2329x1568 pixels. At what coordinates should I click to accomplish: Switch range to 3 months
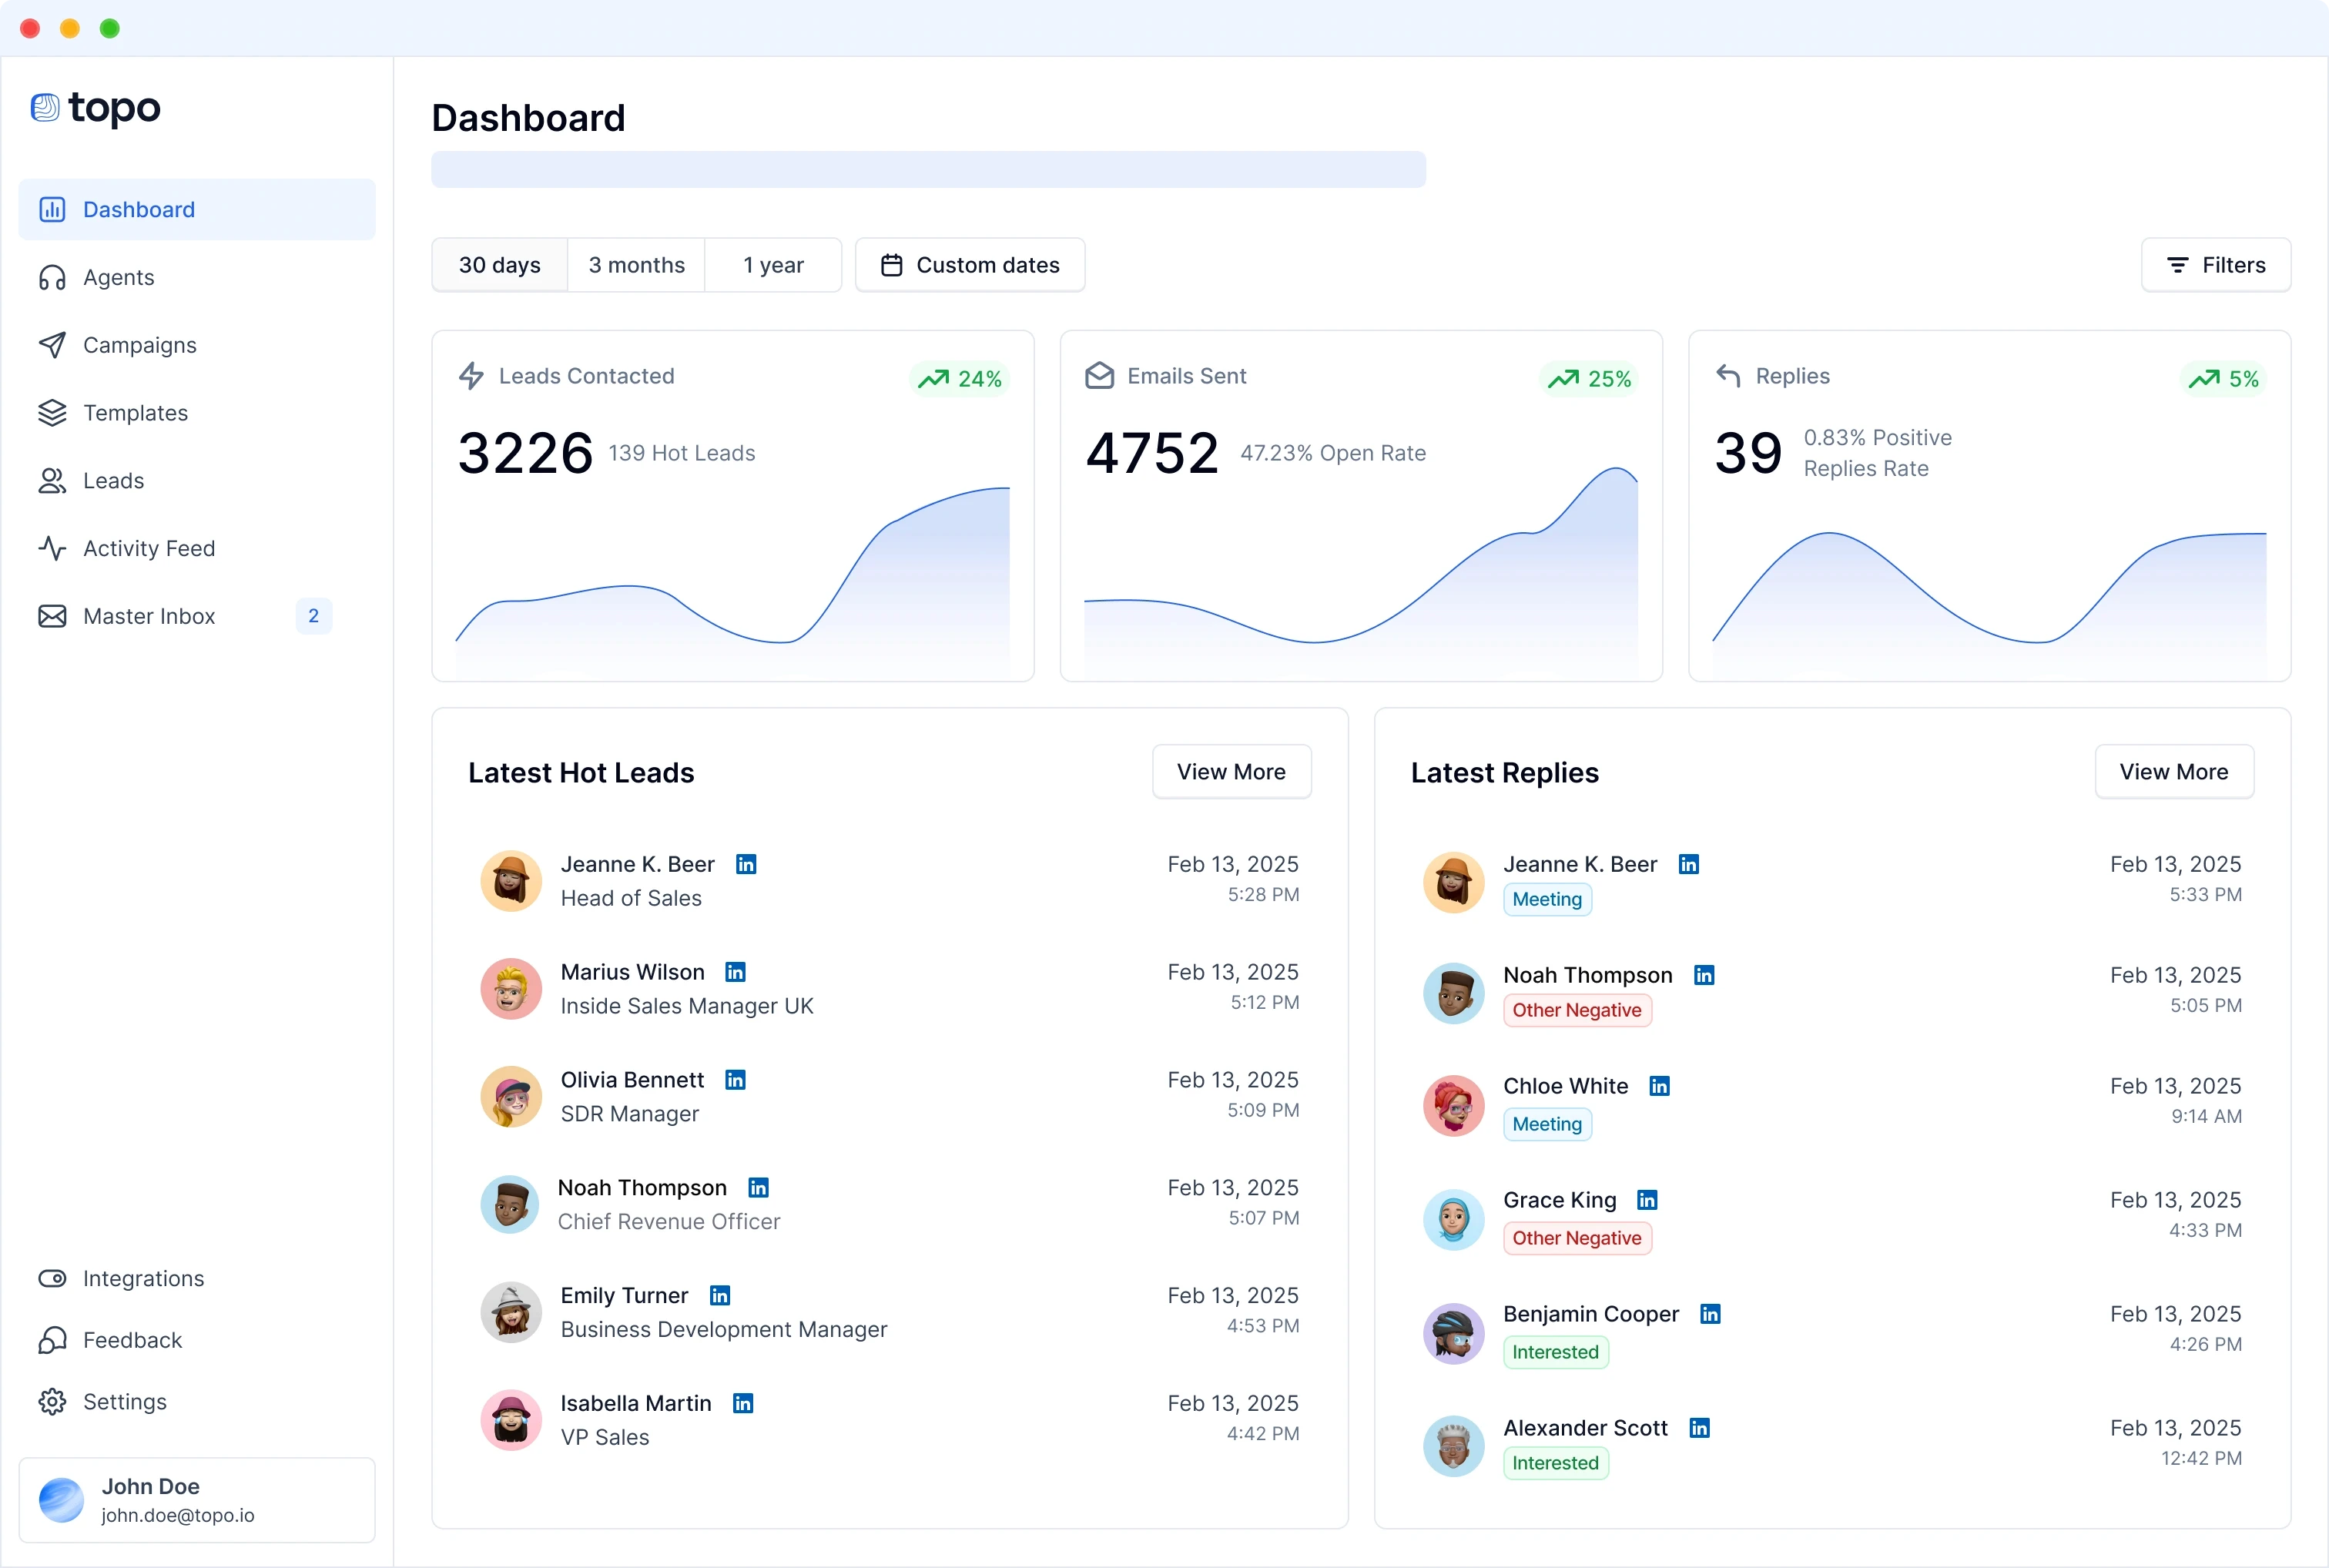(x=636, y=265)
